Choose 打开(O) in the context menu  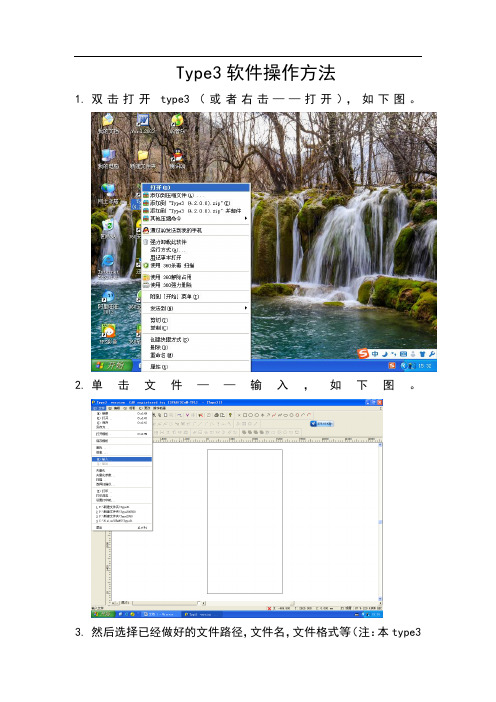196,187
